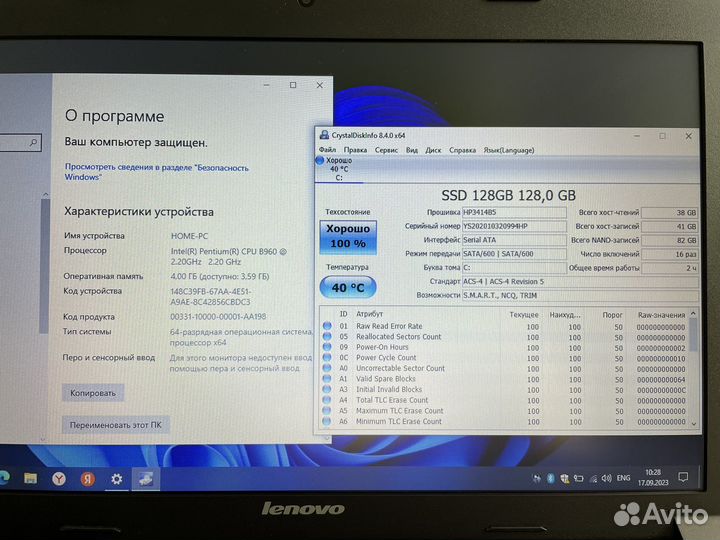Click the Intel(R) Pentium(R) CPU B960 text
Image resolution: width=720 pixels, height=540 pixels.
(x=228, y=256)
